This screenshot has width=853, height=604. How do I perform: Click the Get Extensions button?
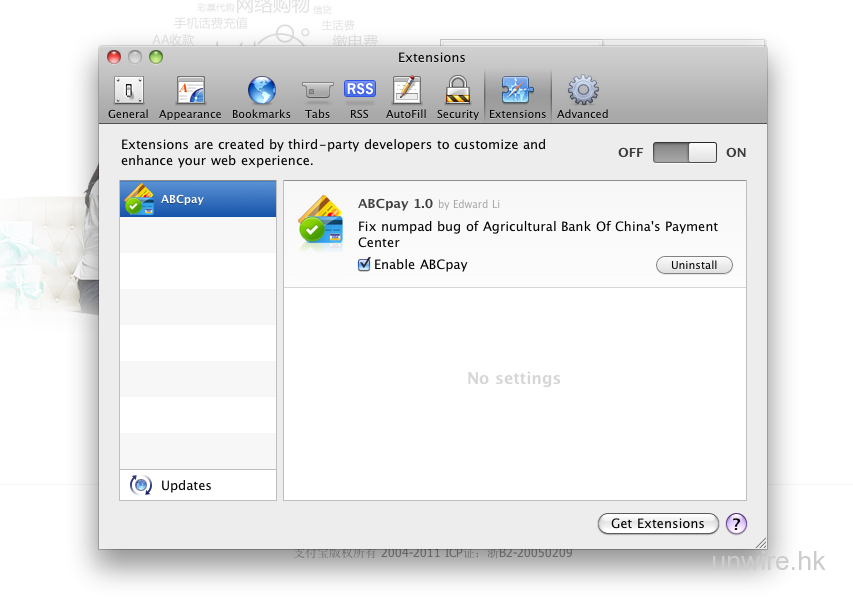point(657,523)
